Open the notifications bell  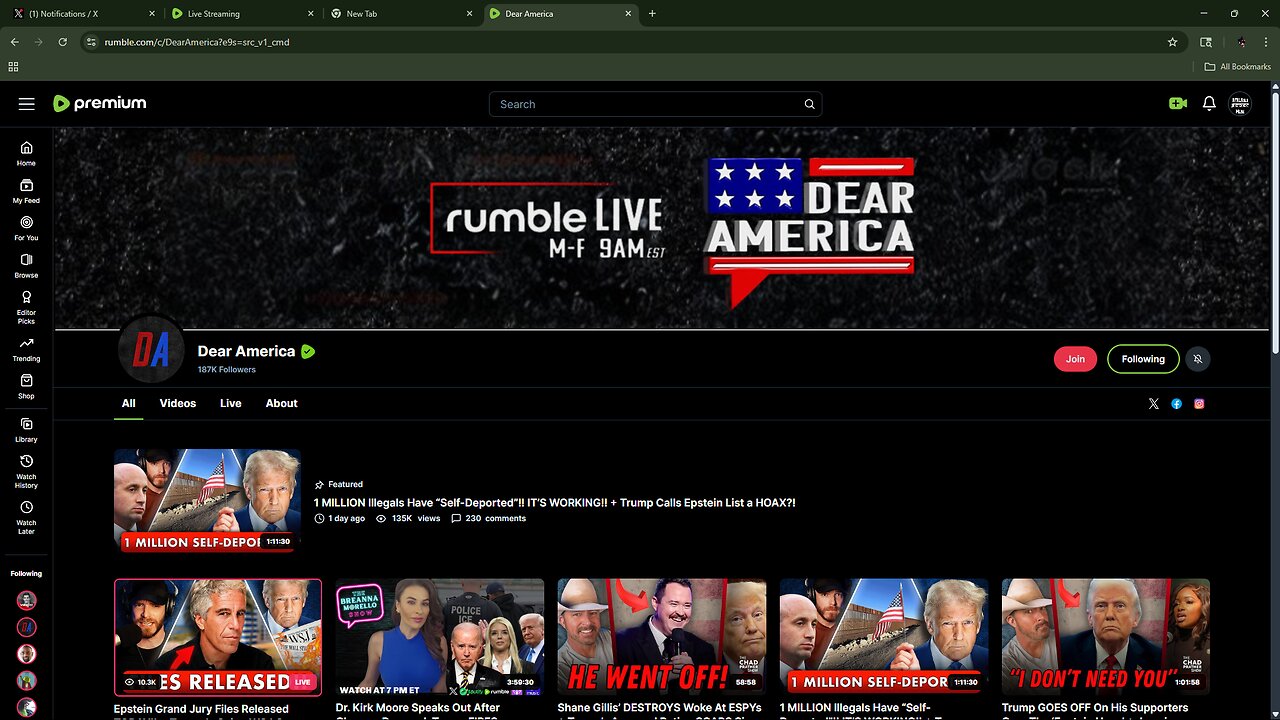pos(1209,104)
